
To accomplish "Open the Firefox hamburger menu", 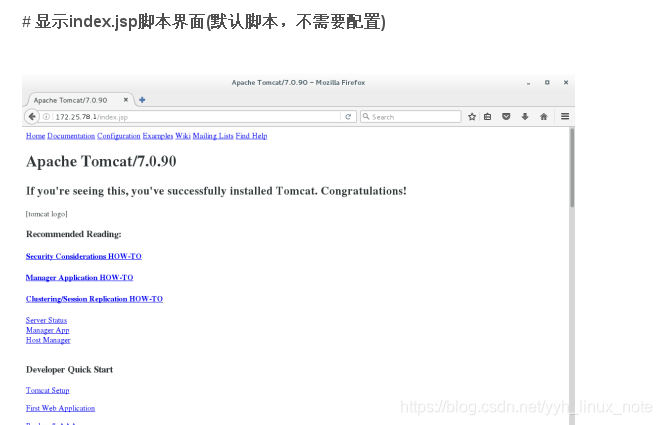I will tap(565, 116).
